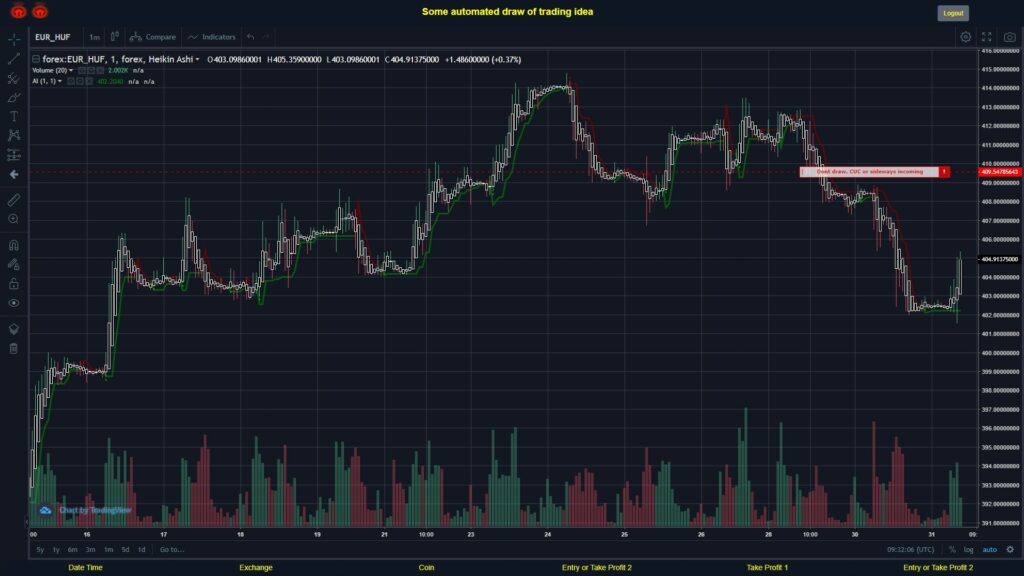Select the brush drawing tool
Image resolution: width=1024 pixels, height=576 pixels.
point(14,97)
